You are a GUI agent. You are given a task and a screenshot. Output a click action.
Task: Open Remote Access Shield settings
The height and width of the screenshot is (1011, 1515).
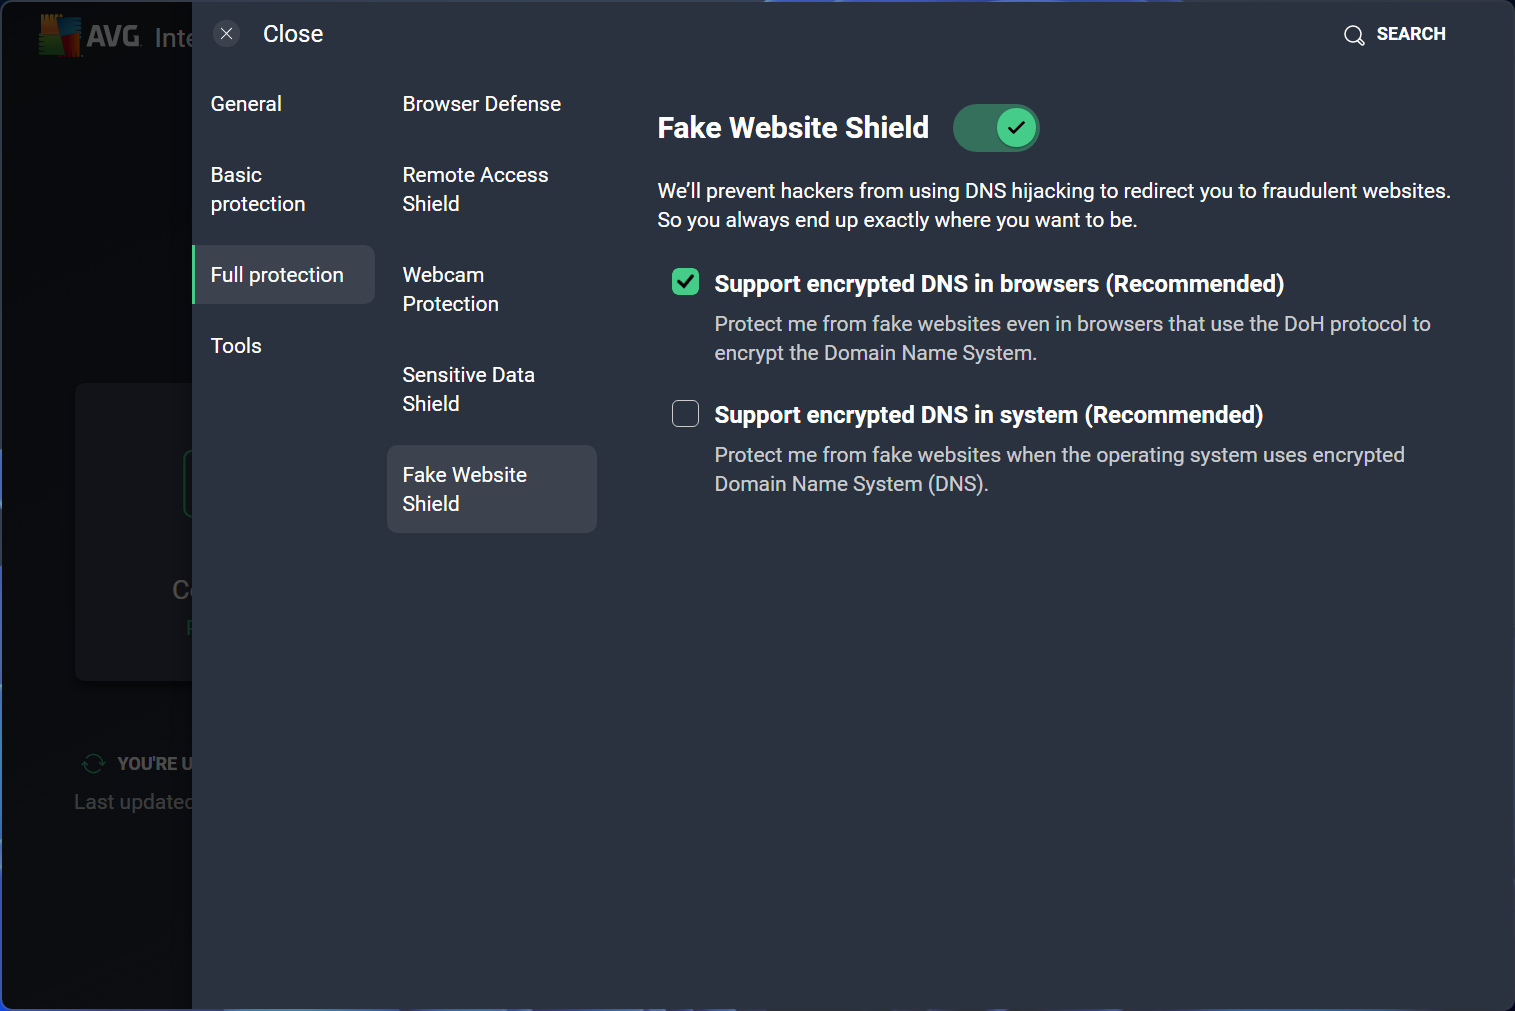click(475, 189)
